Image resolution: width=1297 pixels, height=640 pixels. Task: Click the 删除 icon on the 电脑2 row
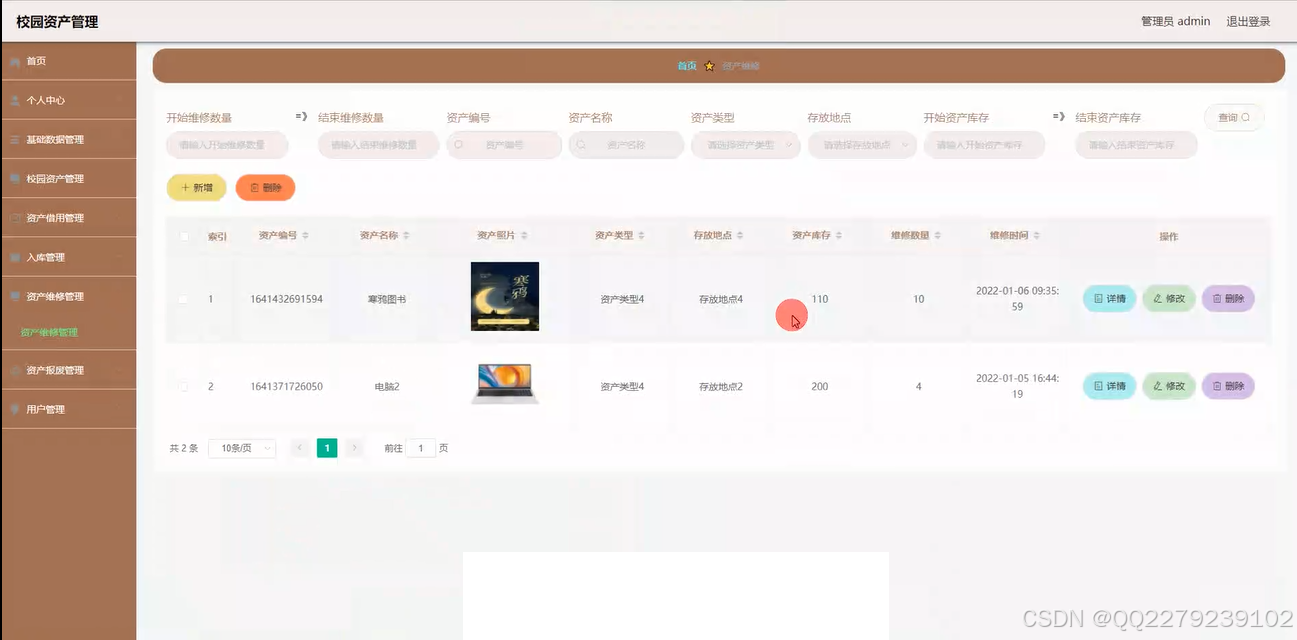[1228, 386]
